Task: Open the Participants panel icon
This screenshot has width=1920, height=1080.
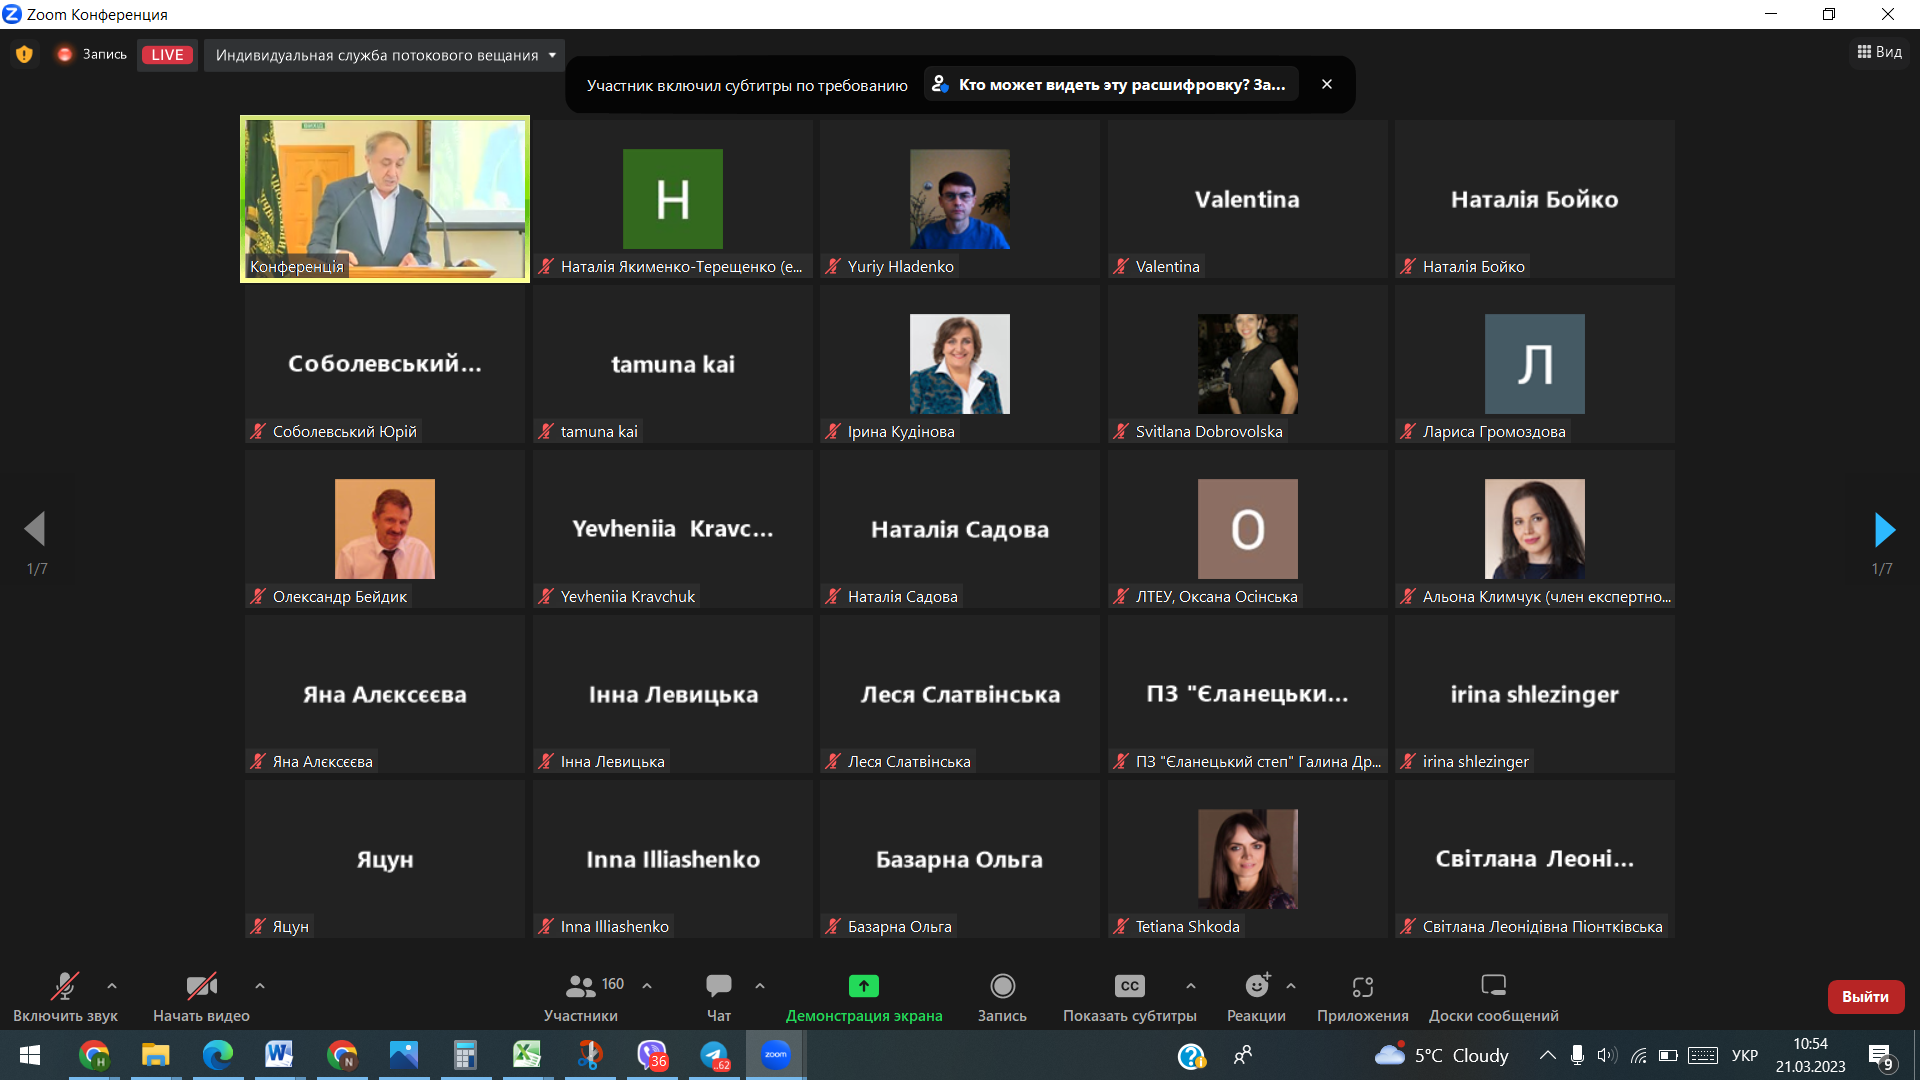Action: click(x=581, y=986)
